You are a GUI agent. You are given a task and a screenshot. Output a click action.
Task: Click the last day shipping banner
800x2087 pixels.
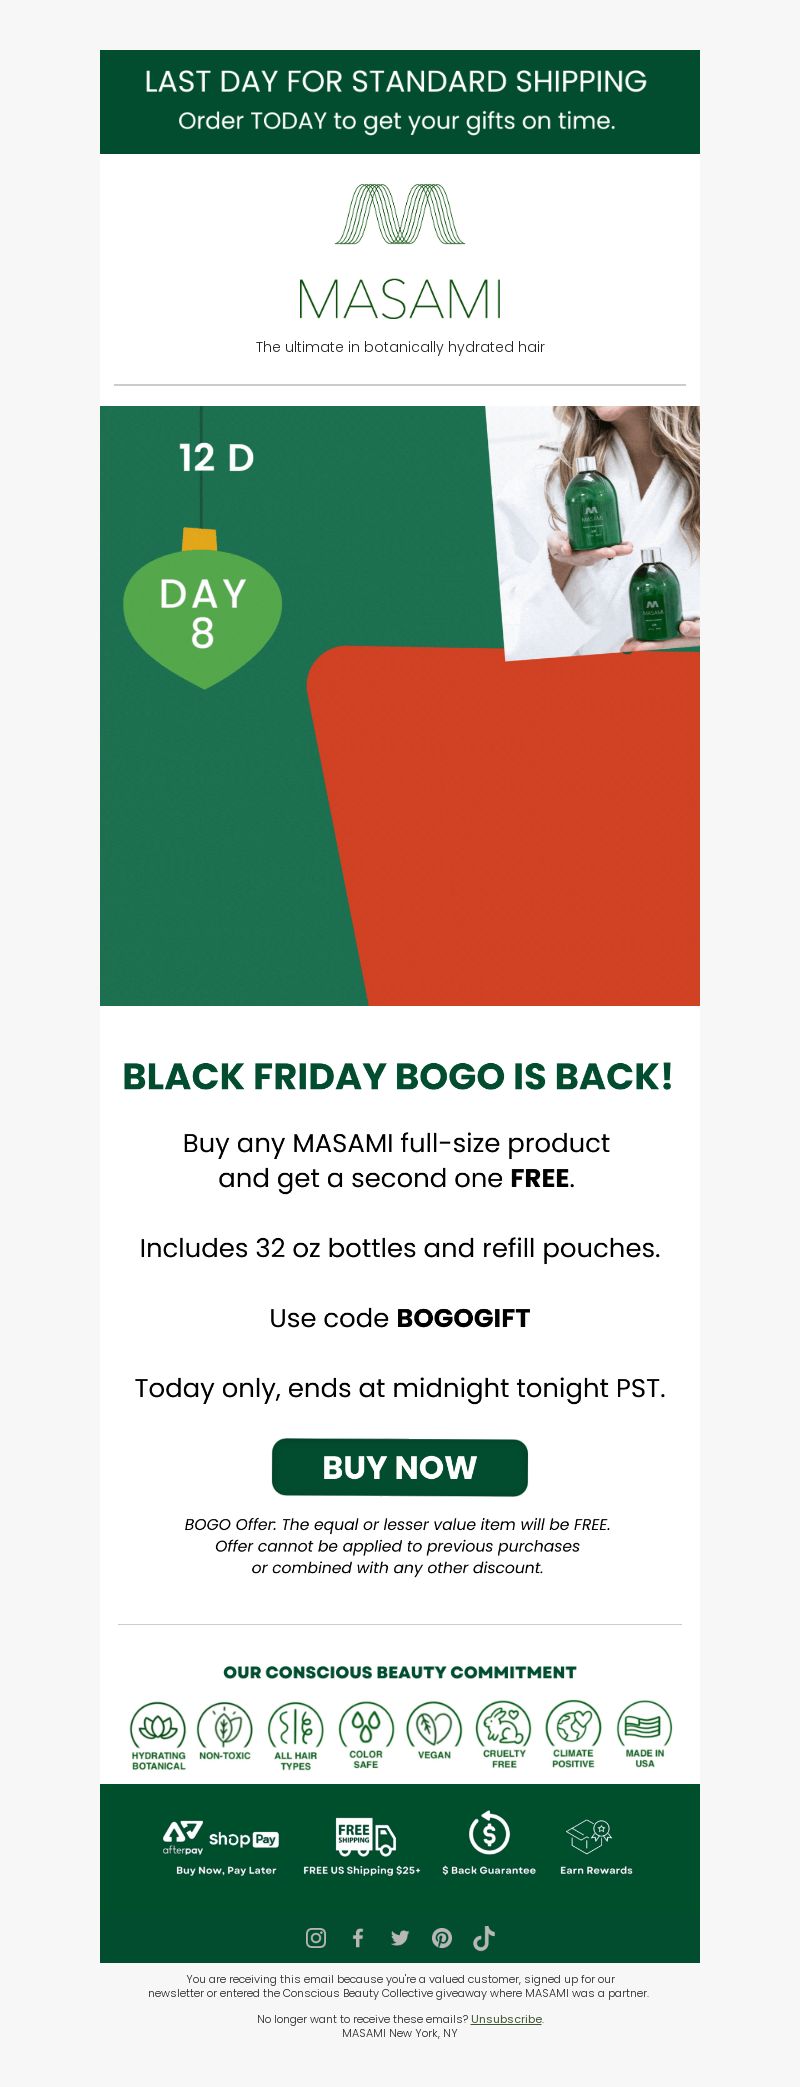pyautogui.click(x=400, y=102)
